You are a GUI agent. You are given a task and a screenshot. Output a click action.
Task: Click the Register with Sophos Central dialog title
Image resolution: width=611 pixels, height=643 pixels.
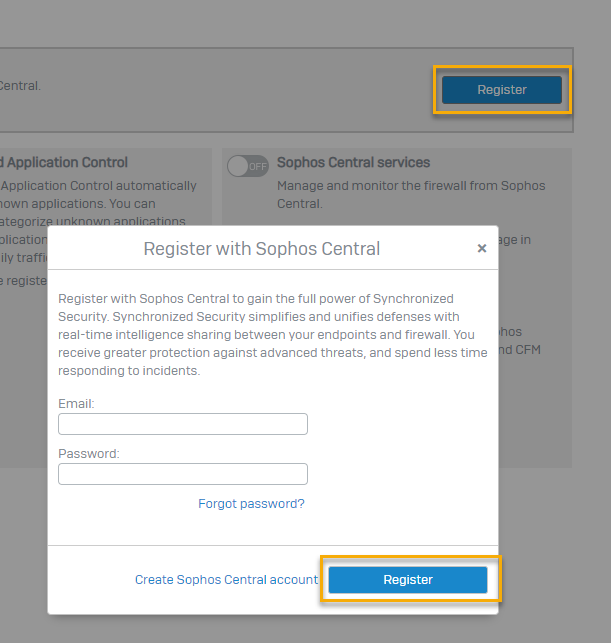(262, 249)
